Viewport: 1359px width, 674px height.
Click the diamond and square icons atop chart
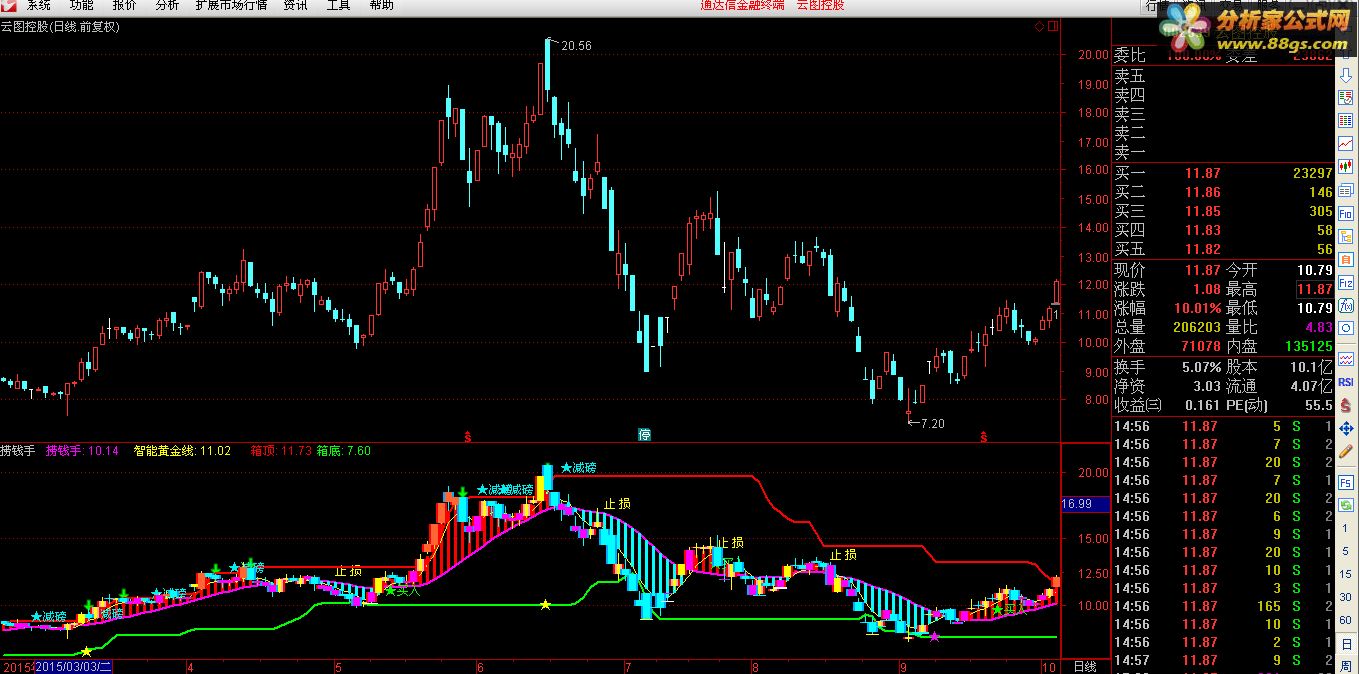pyautogui.click(x=1044, y=26)
